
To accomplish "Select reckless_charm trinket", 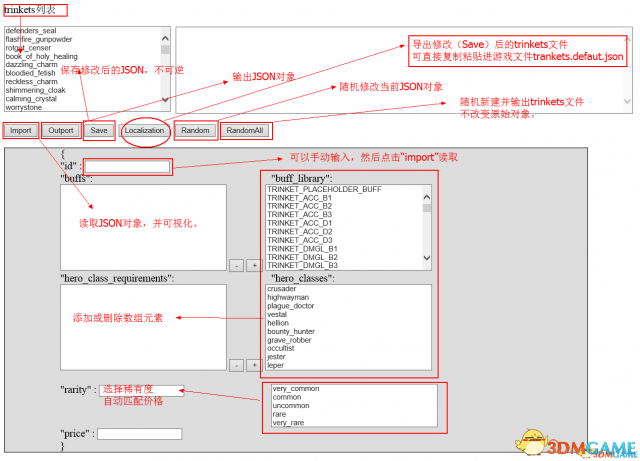I will point(31,82).
